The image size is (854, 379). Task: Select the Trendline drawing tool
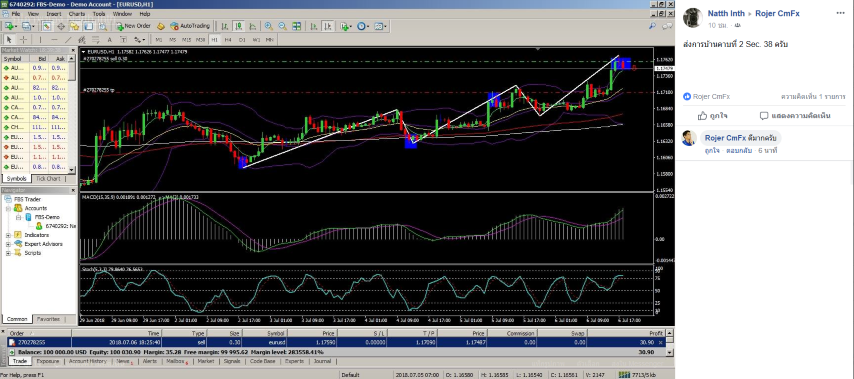[x=68, y=40]
